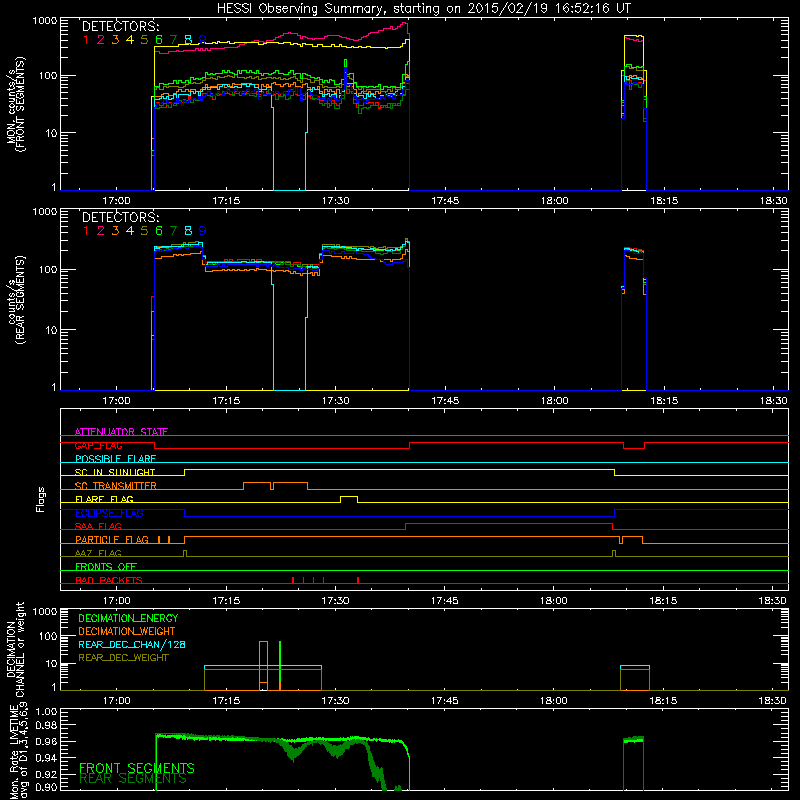Click DECIMATION CHANNEL or weight axis title

tap(16, 649)
